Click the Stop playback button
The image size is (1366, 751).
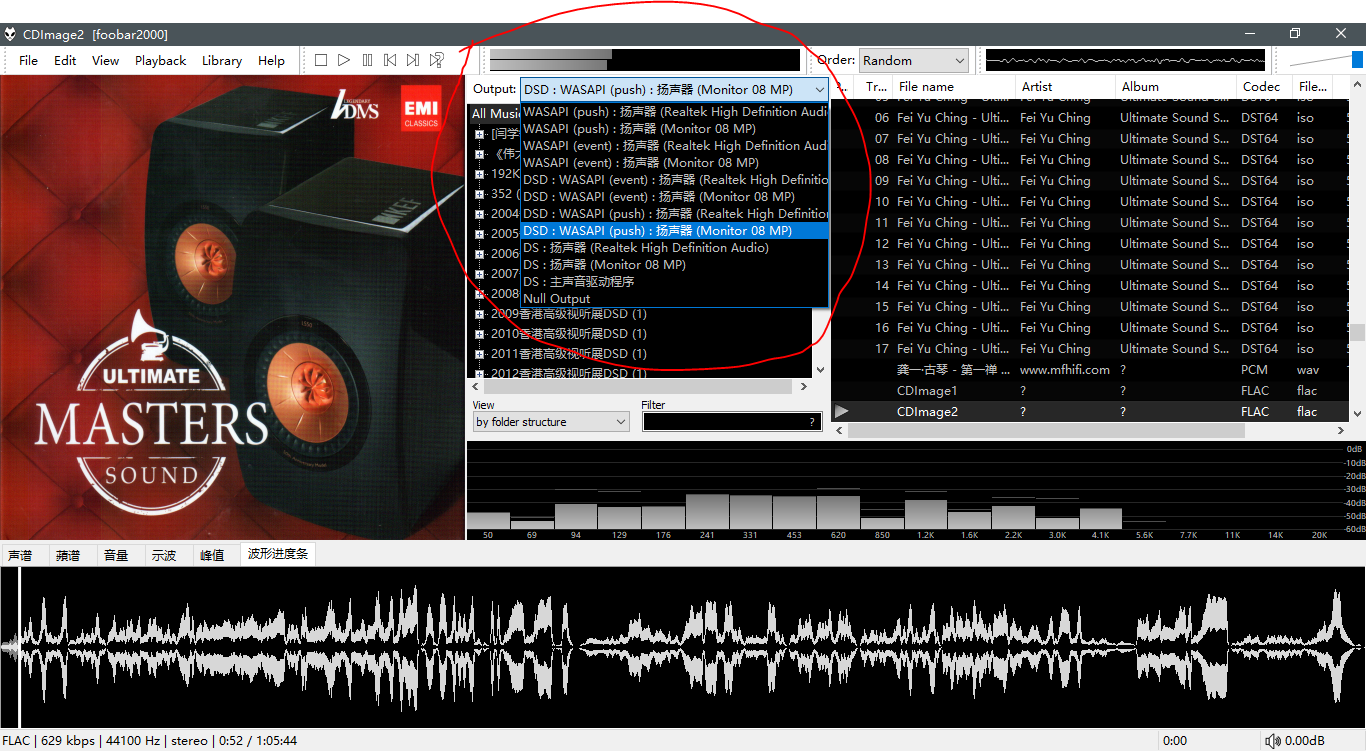(321, 60)
